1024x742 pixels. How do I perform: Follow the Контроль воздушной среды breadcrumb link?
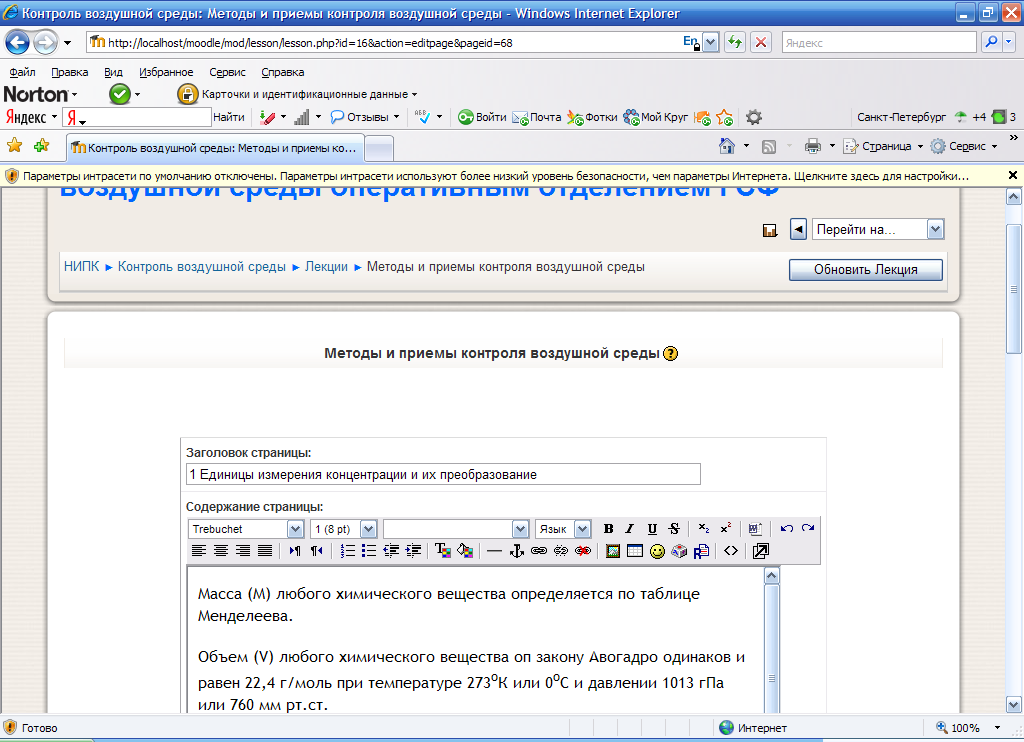202,266
